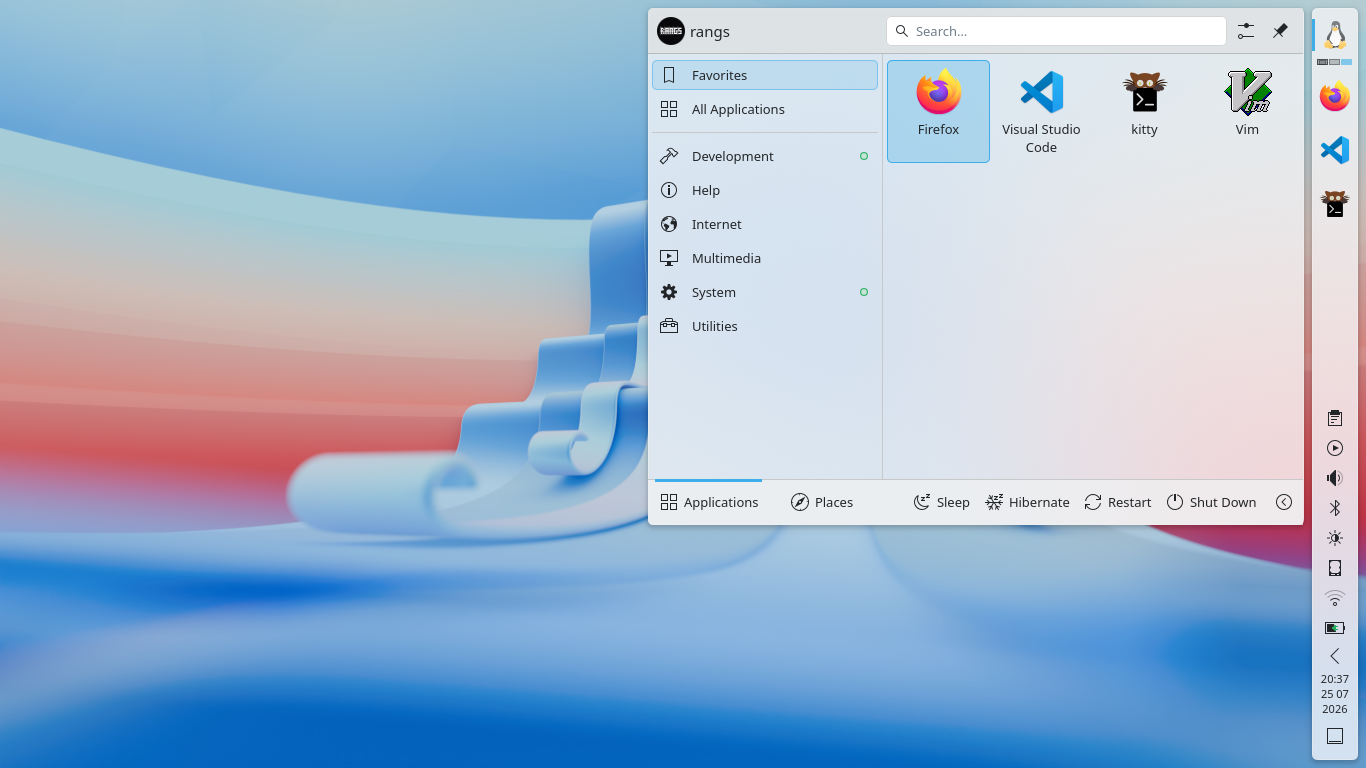
Task: Click the Sleep button
Action: click(x=941, y=502)
